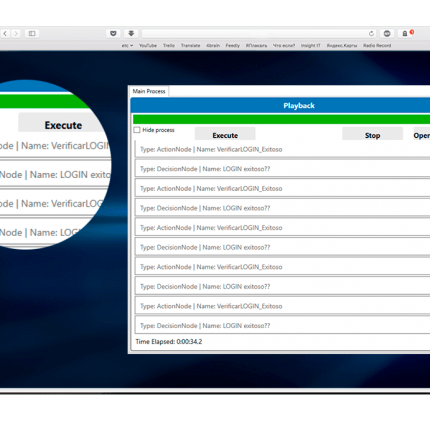Select the first ActionNode VerificarLOGIN_Exitoso row
The width and height of the screenshot is (430, 430).
pyautogui.click(x=283, y=149)
